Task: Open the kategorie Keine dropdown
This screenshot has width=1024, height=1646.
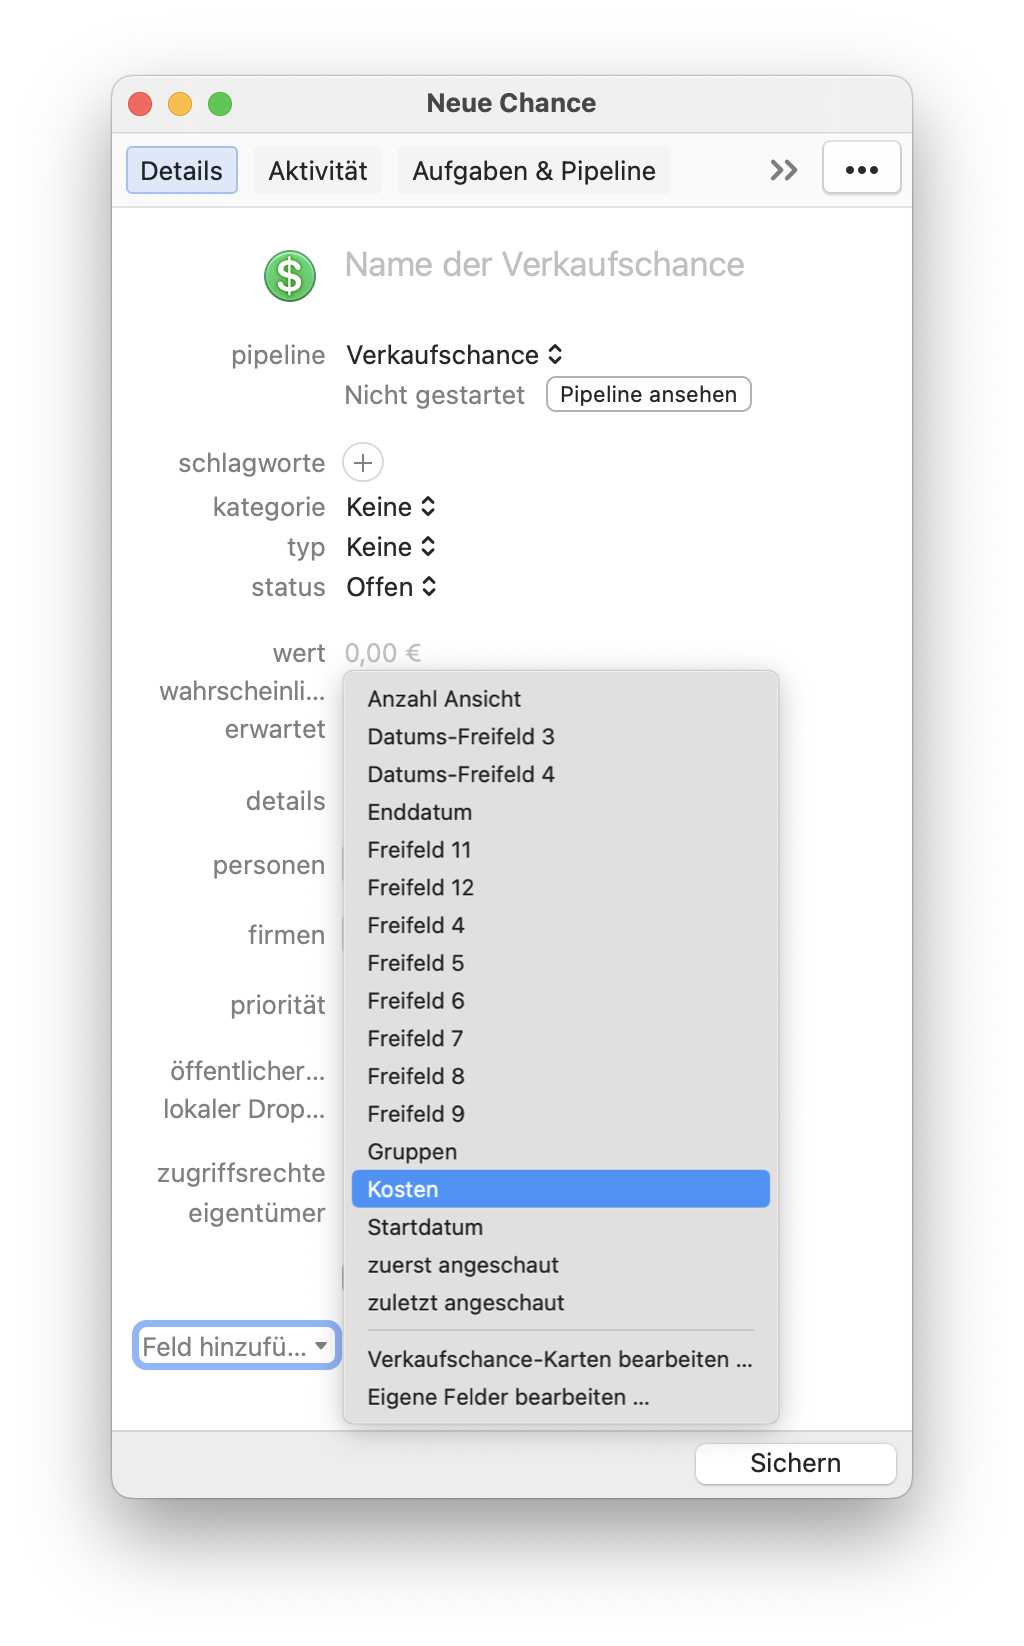Action: tap(391, 507)
